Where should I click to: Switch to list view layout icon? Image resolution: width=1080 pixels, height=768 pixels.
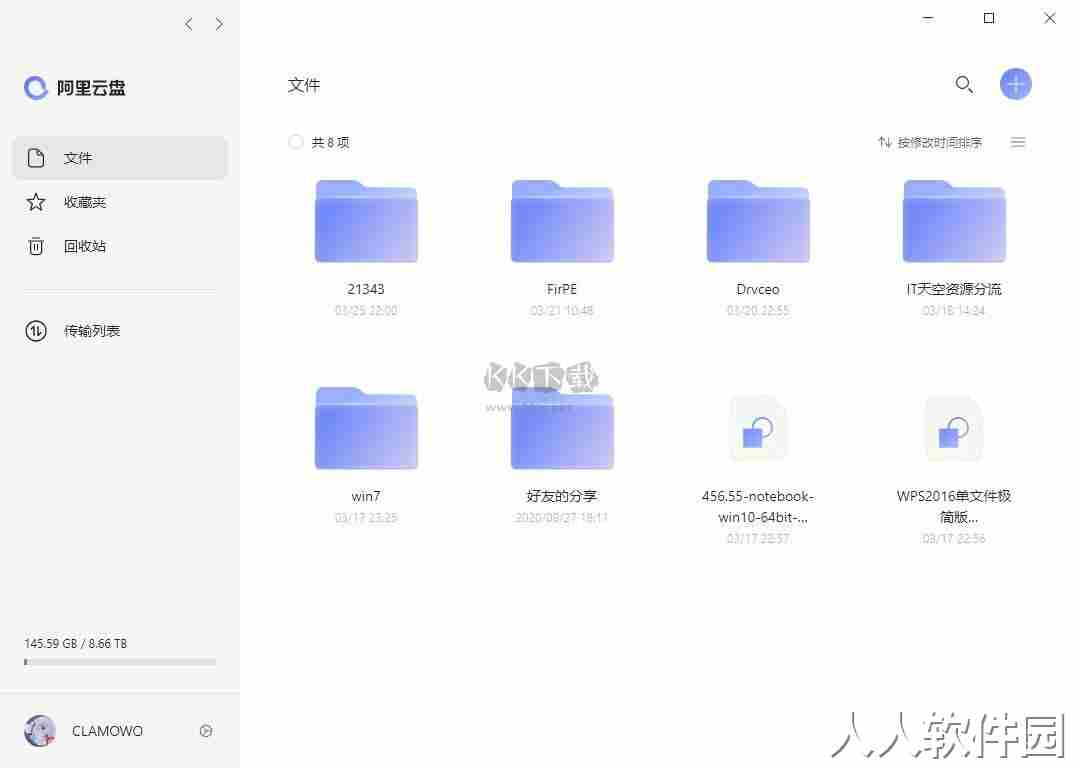pyautogui.click(x=1018, y=143)
